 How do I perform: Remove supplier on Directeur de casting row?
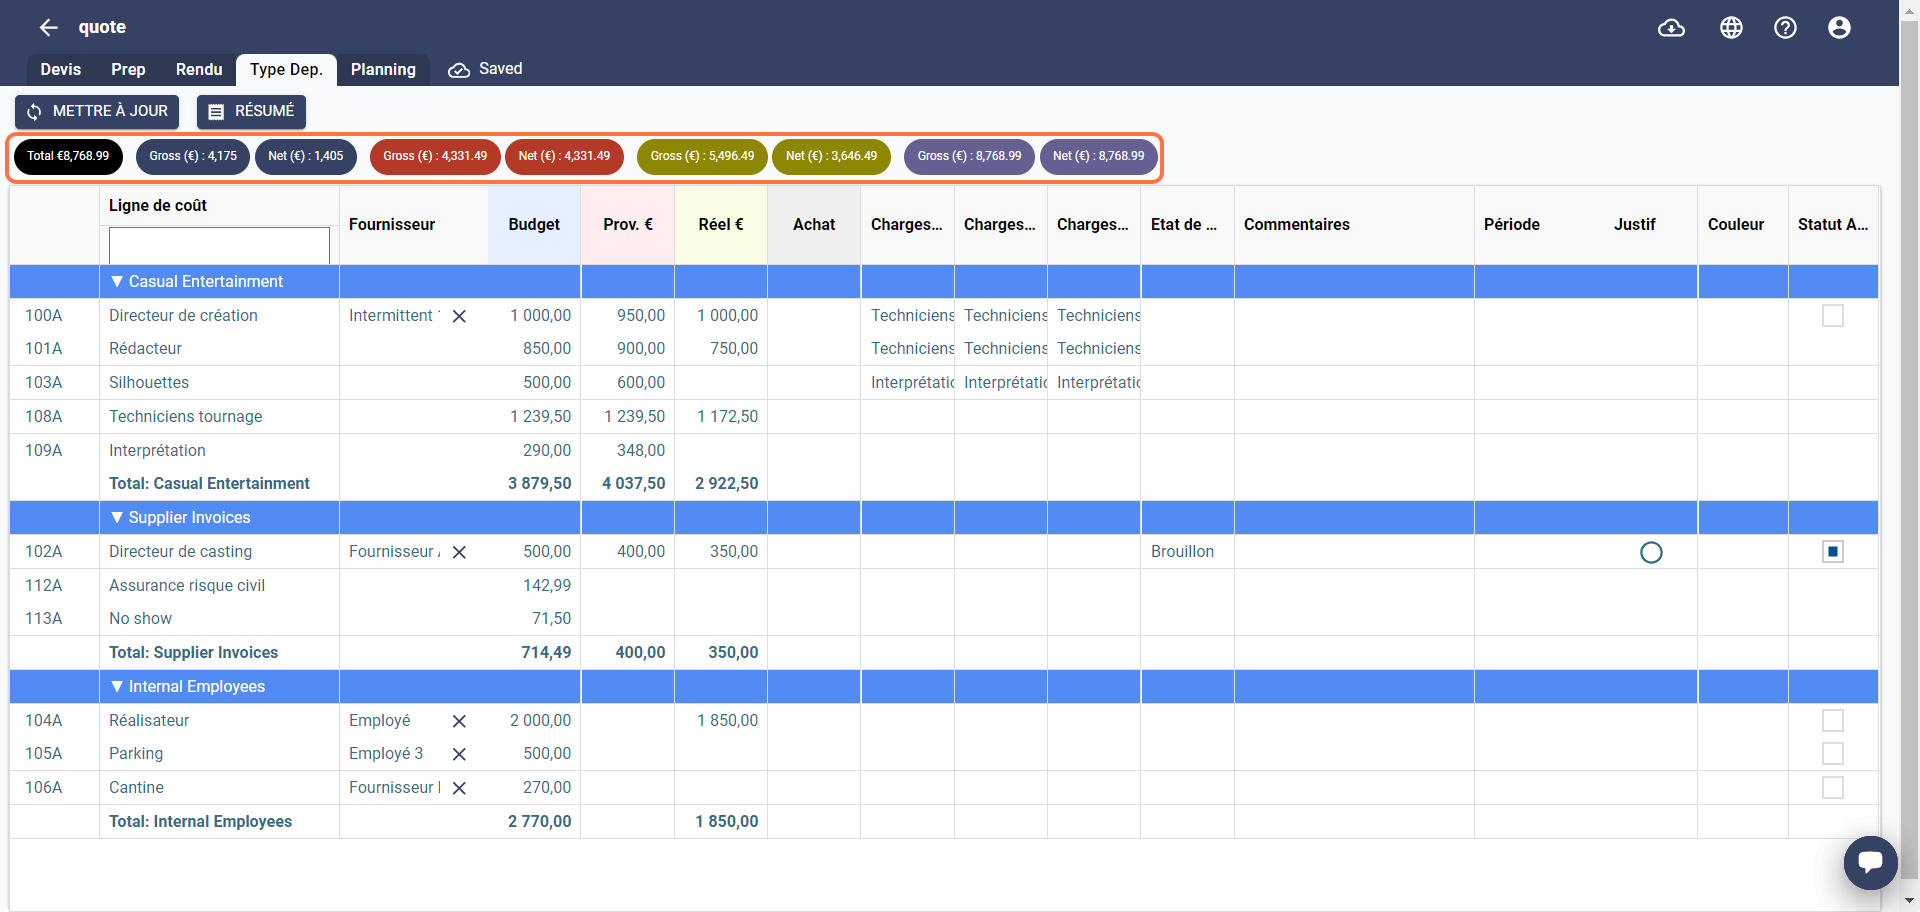click(459, 552)
